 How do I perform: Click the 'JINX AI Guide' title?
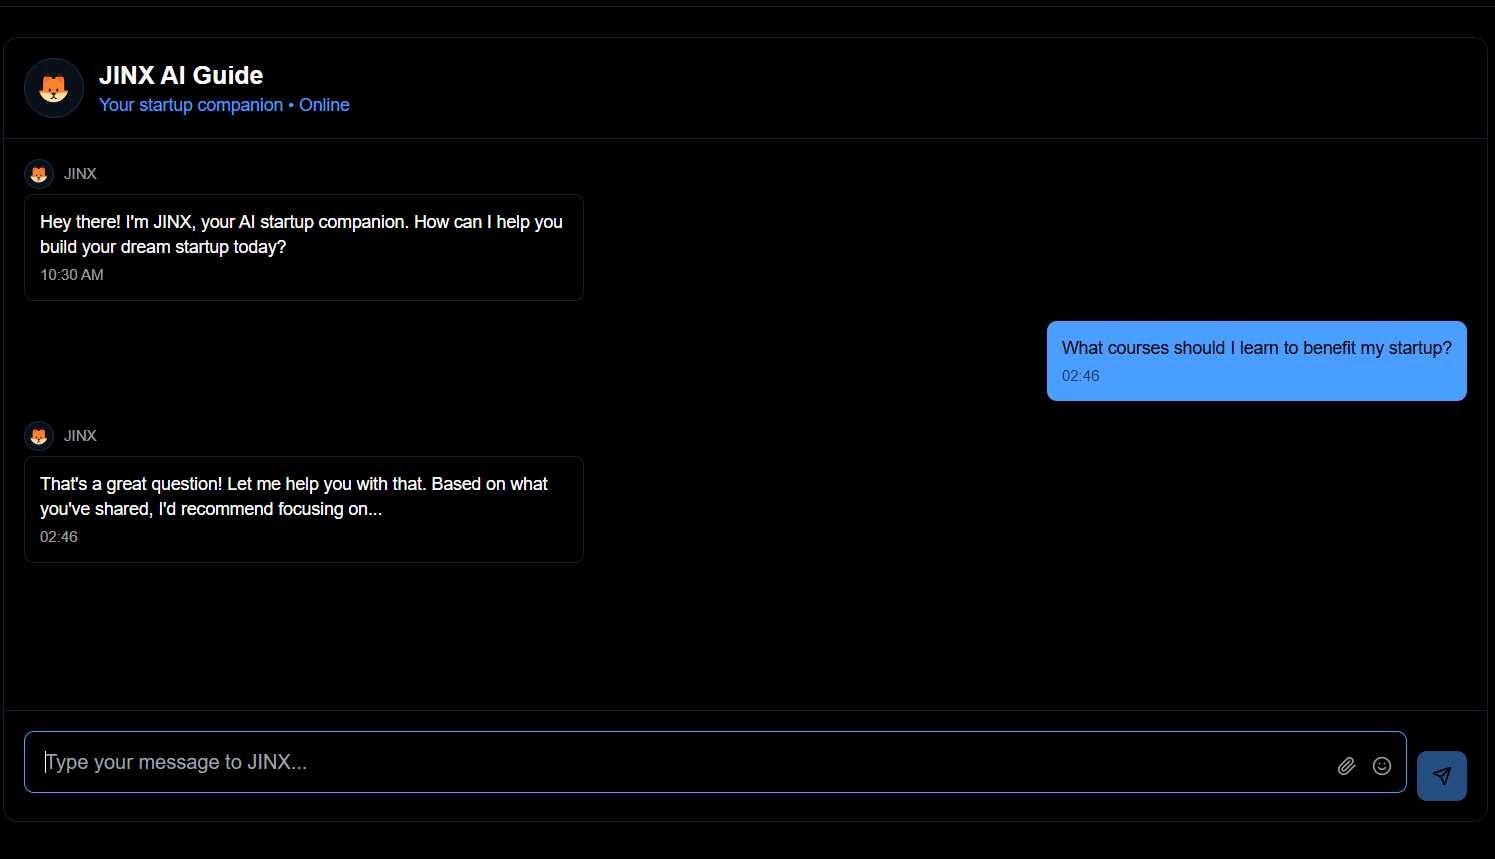pos(181,75)
